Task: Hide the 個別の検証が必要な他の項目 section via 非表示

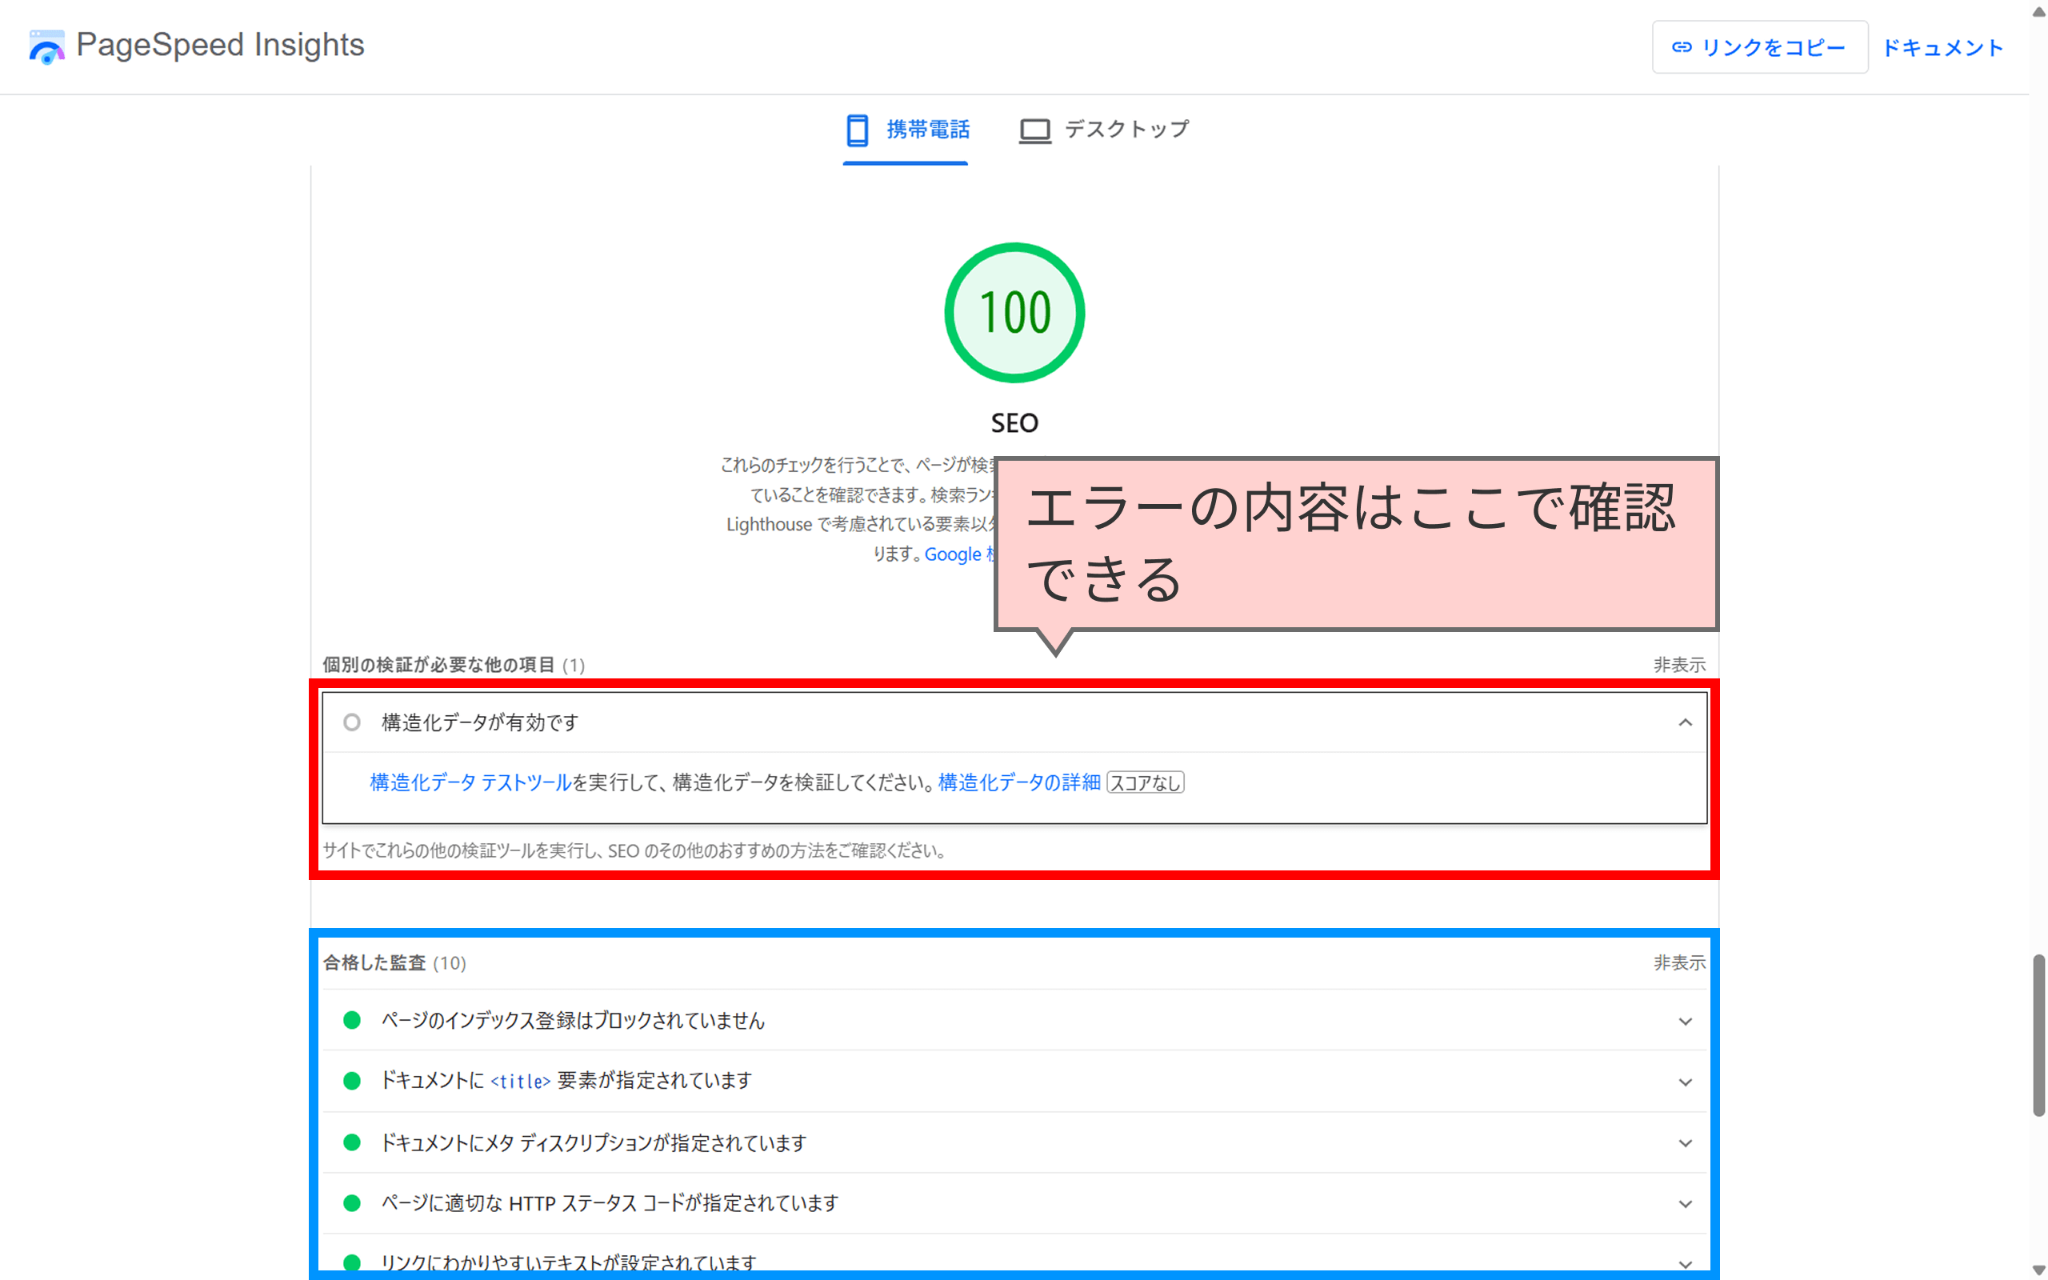Action: [x=1679, y=665]
